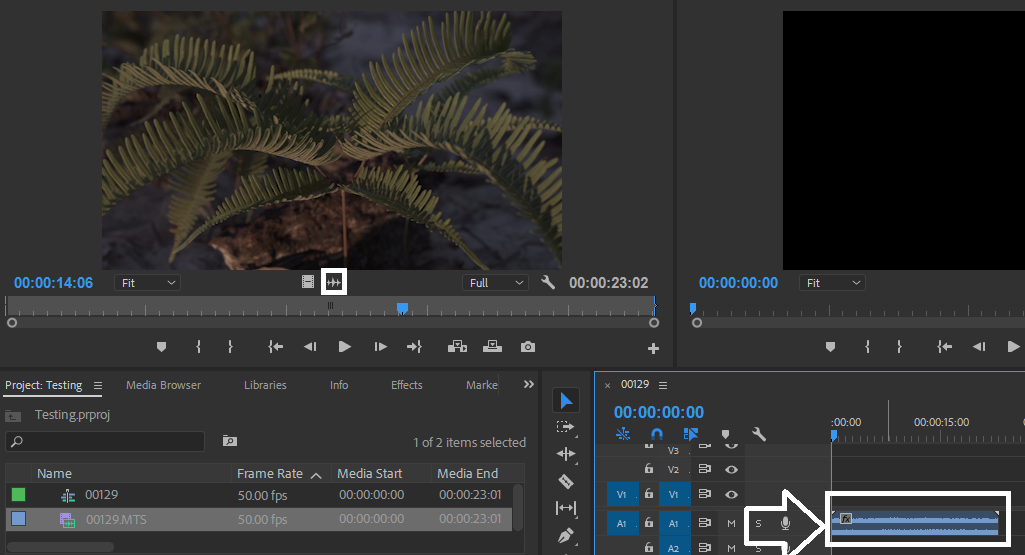Toggle the V1 source patch button
This screenshot has height=555, width=1025.
click(622, 494)
